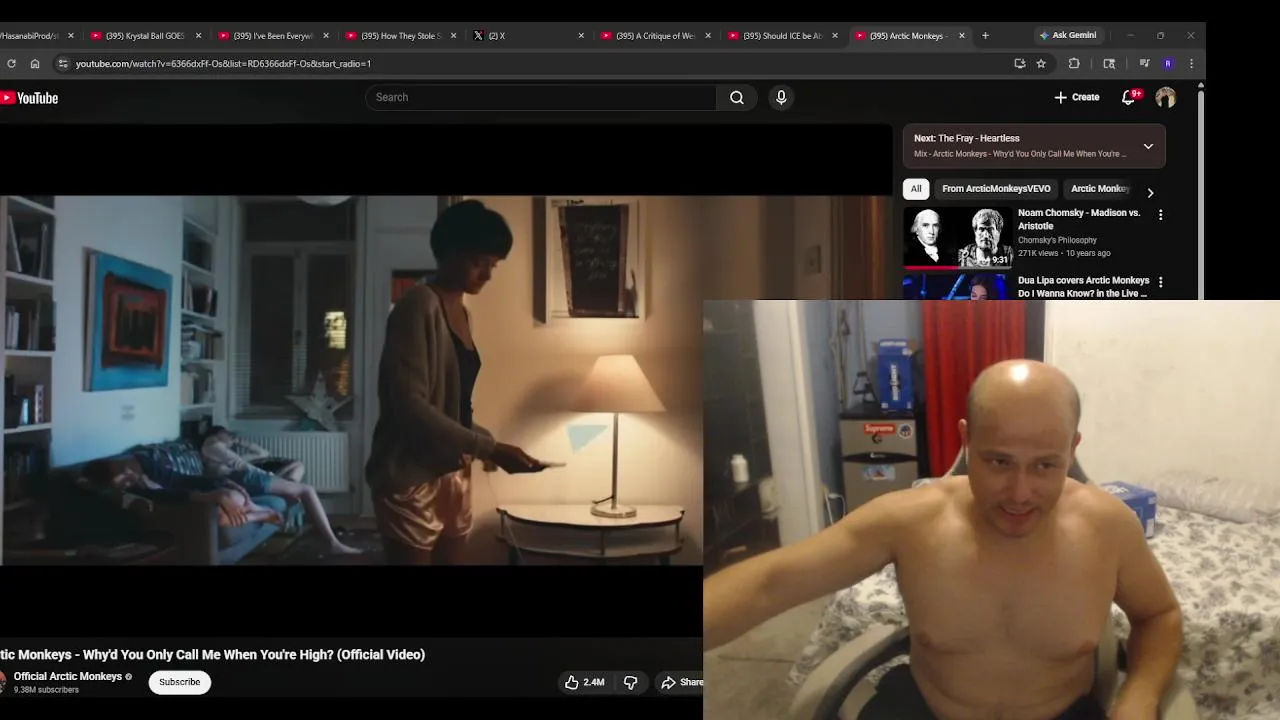
Task: Click the media control icon in the toolbar
Action: pyautogui.click(x=1144, y=63)
